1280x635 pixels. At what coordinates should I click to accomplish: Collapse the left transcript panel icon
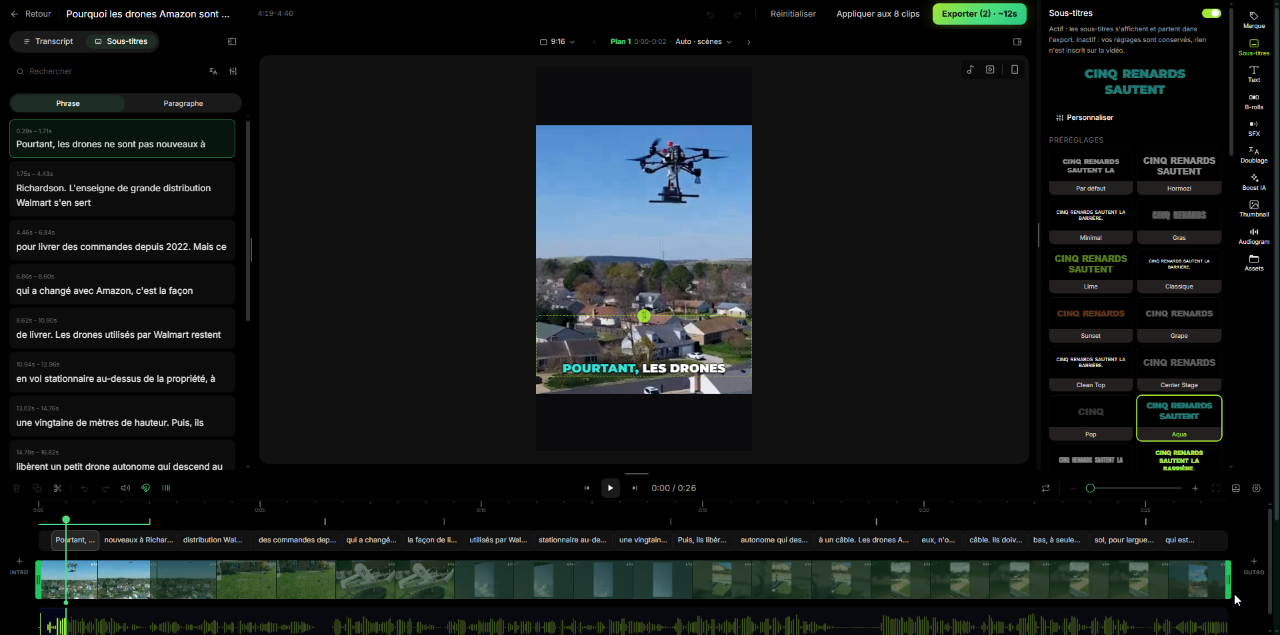(232, 42)
